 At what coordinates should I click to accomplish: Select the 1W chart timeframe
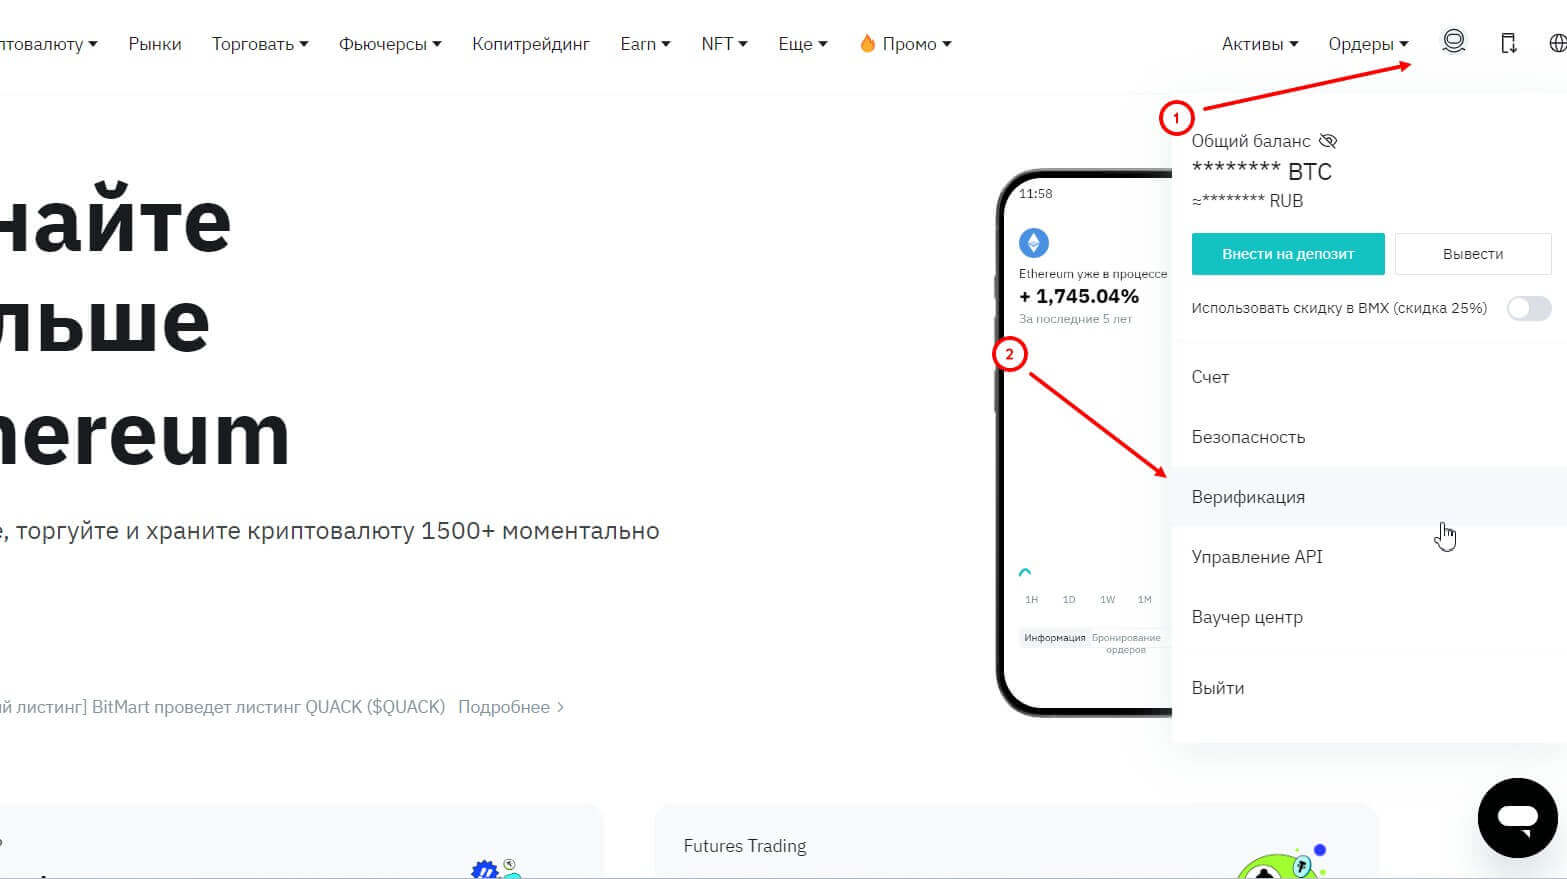[1107, 600]
